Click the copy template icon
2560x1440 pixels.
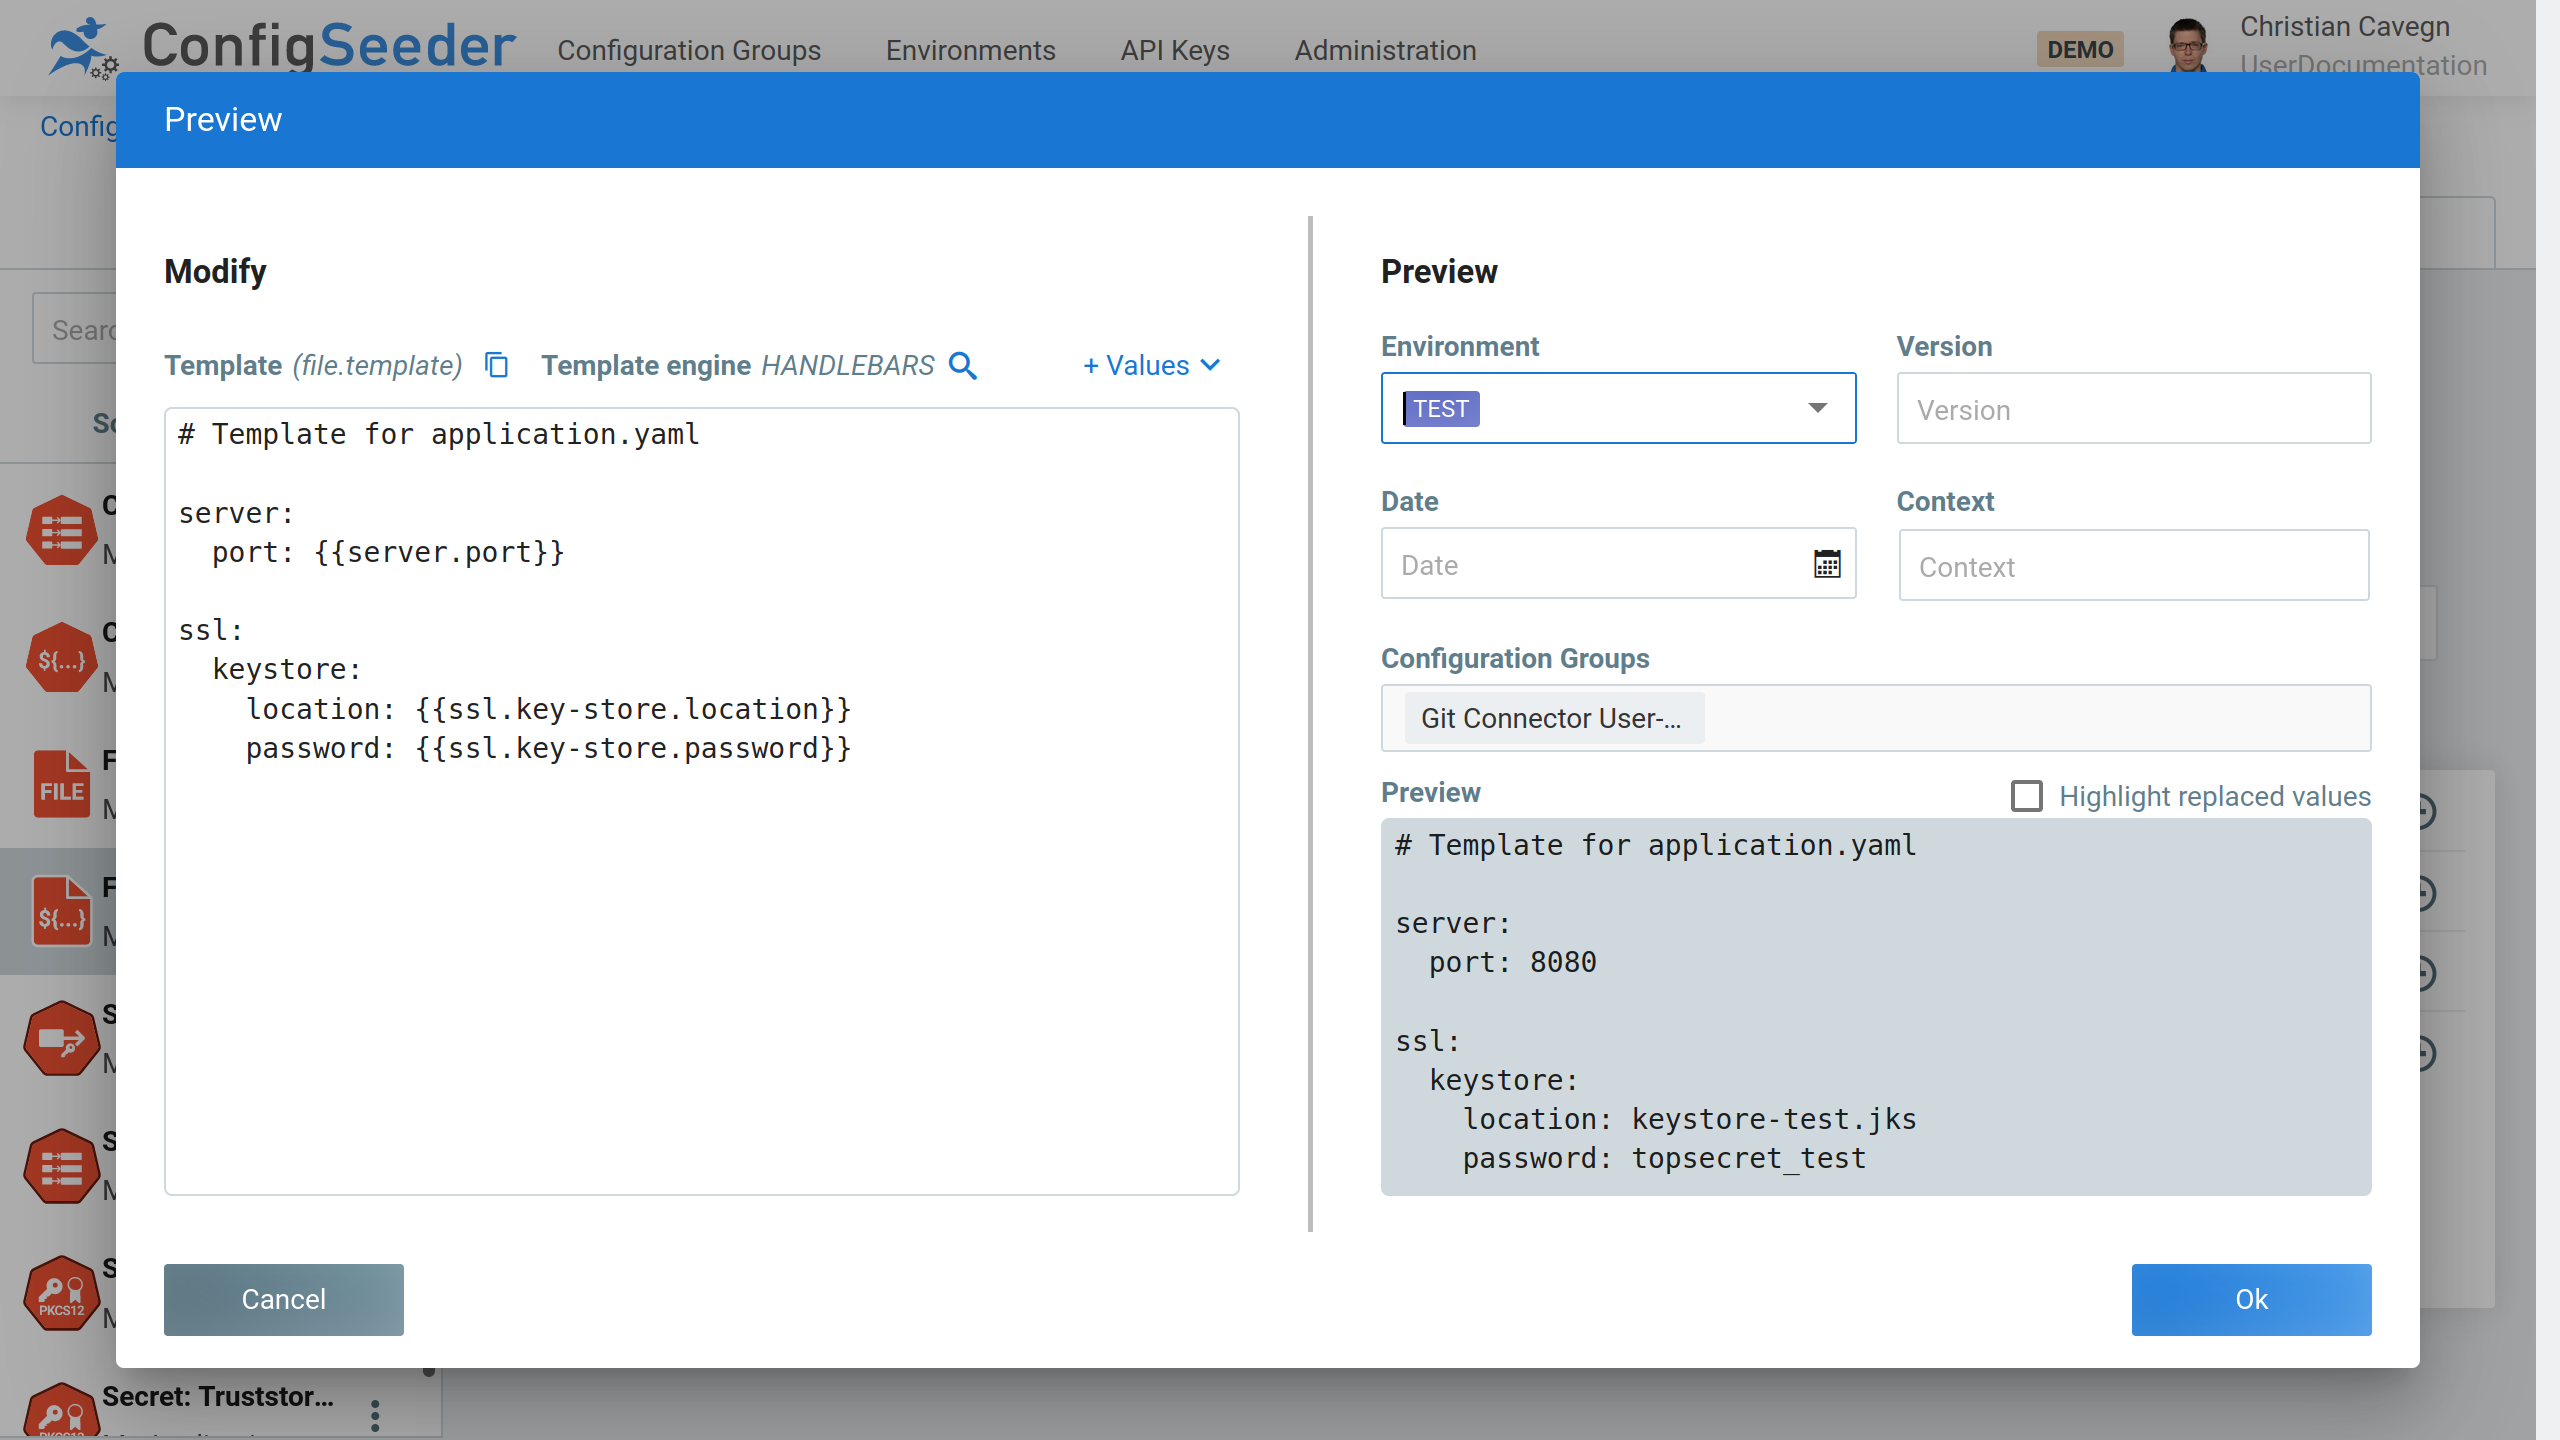pos(497,365)
